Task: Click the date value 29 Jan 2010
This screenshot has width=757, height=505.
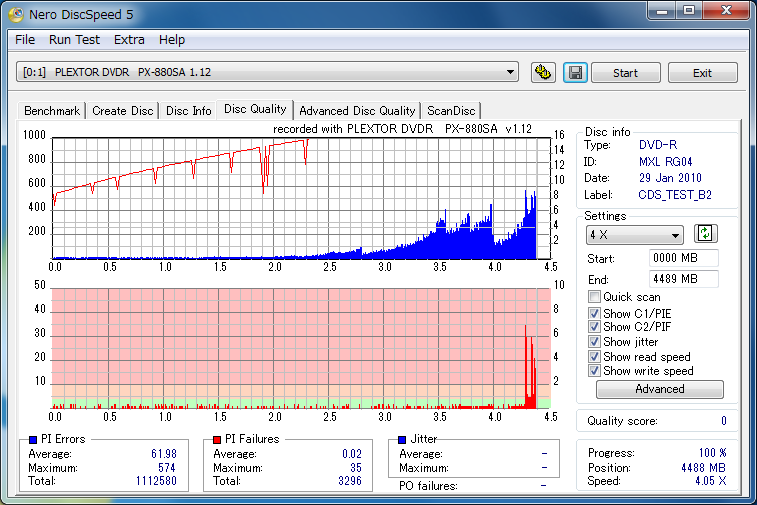Action: pos(670,178)
